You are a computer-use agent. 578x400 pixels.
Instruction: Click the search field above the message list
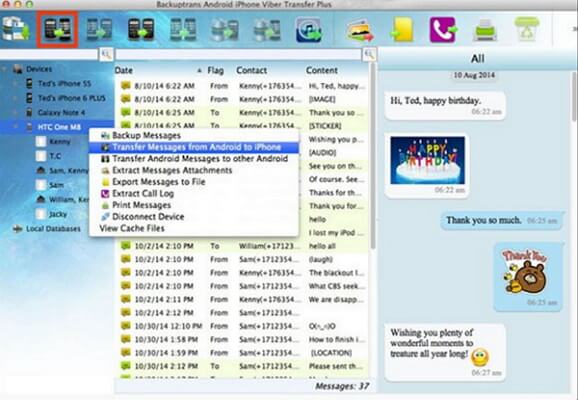(x=239, y=55)
